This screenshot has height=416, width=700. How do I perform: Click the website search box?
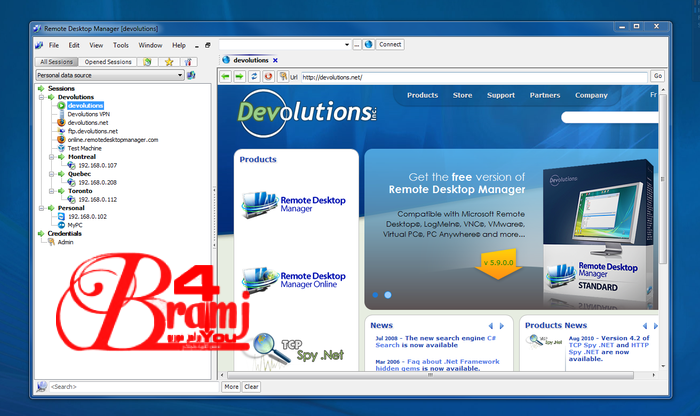click(x=610, y=117)
